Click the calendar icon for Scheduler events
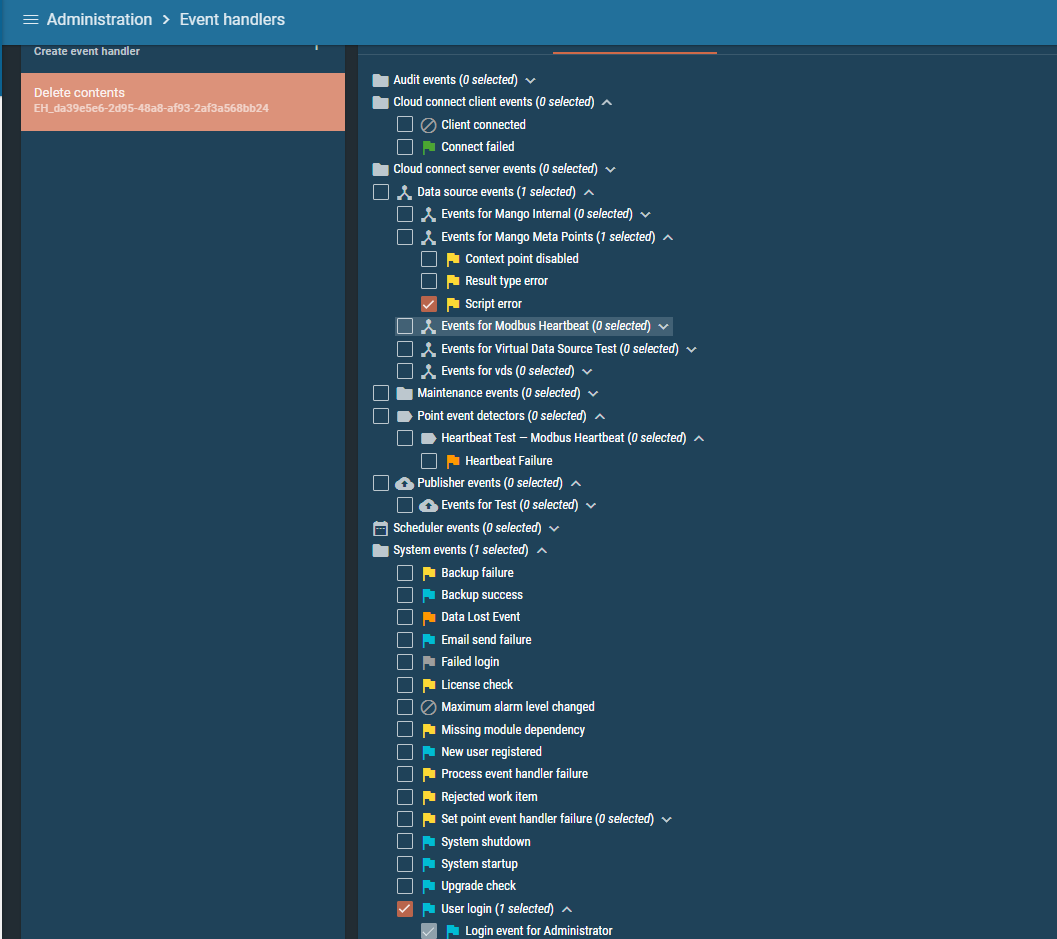 tap(381, 528)
